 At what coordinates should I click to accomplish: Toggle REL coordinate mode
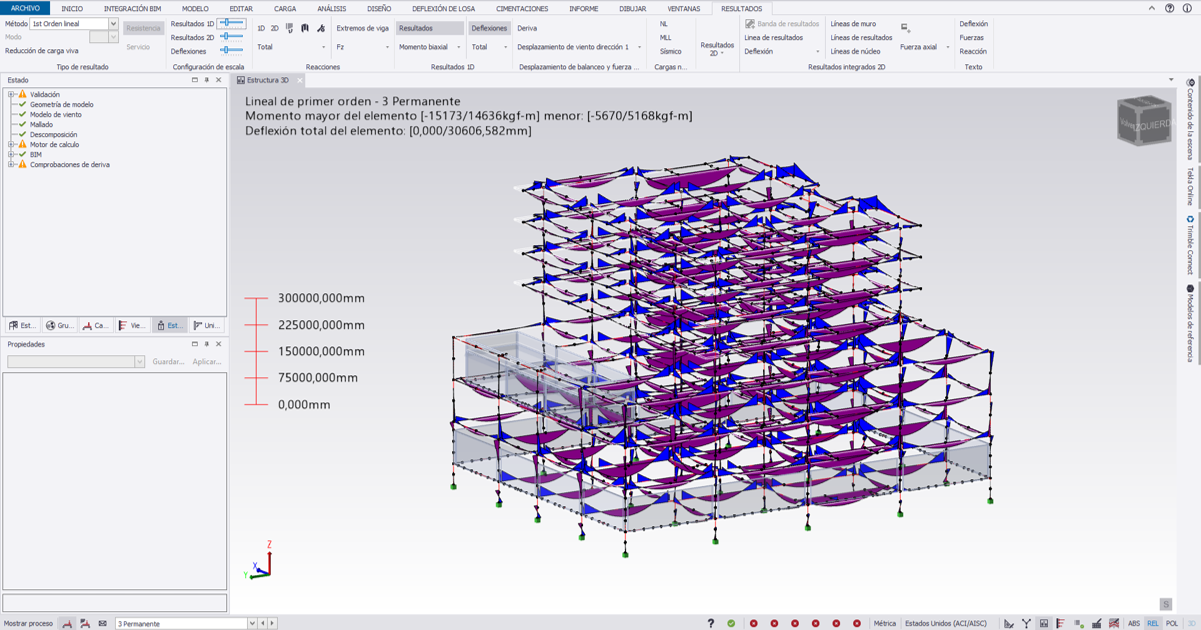coord(1153,623)
